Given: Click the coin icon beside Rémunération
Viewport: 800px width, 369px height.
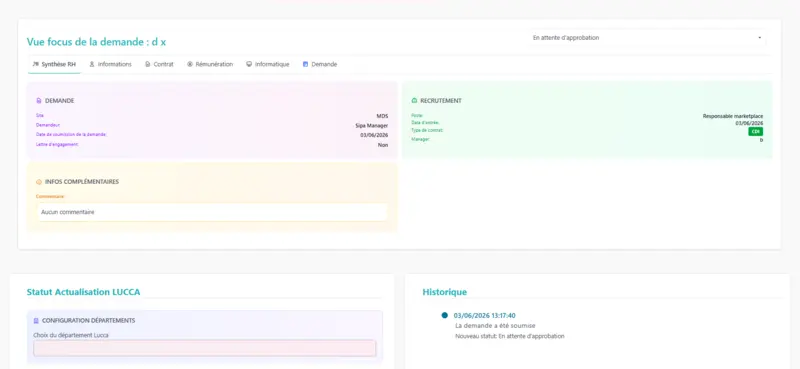Looking at the screenshot, I should pos(190,64).
